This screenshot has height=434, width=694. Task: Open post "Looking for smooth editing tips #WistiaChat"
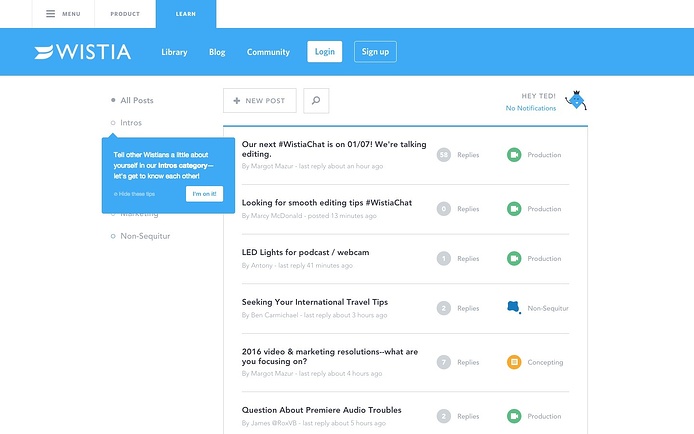click(327, 203)
